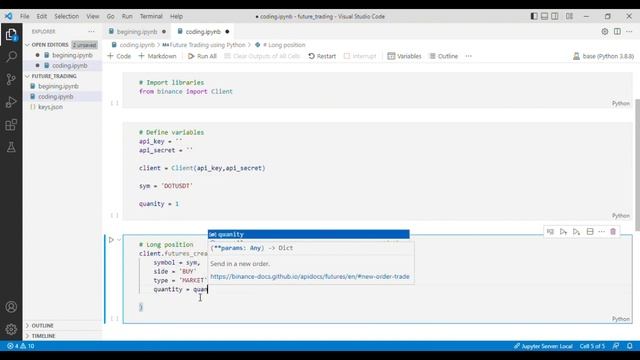This screenshot has height=360, width=640.
Task: Toggle primary side bar layout icon
Action: coord(534,16)
